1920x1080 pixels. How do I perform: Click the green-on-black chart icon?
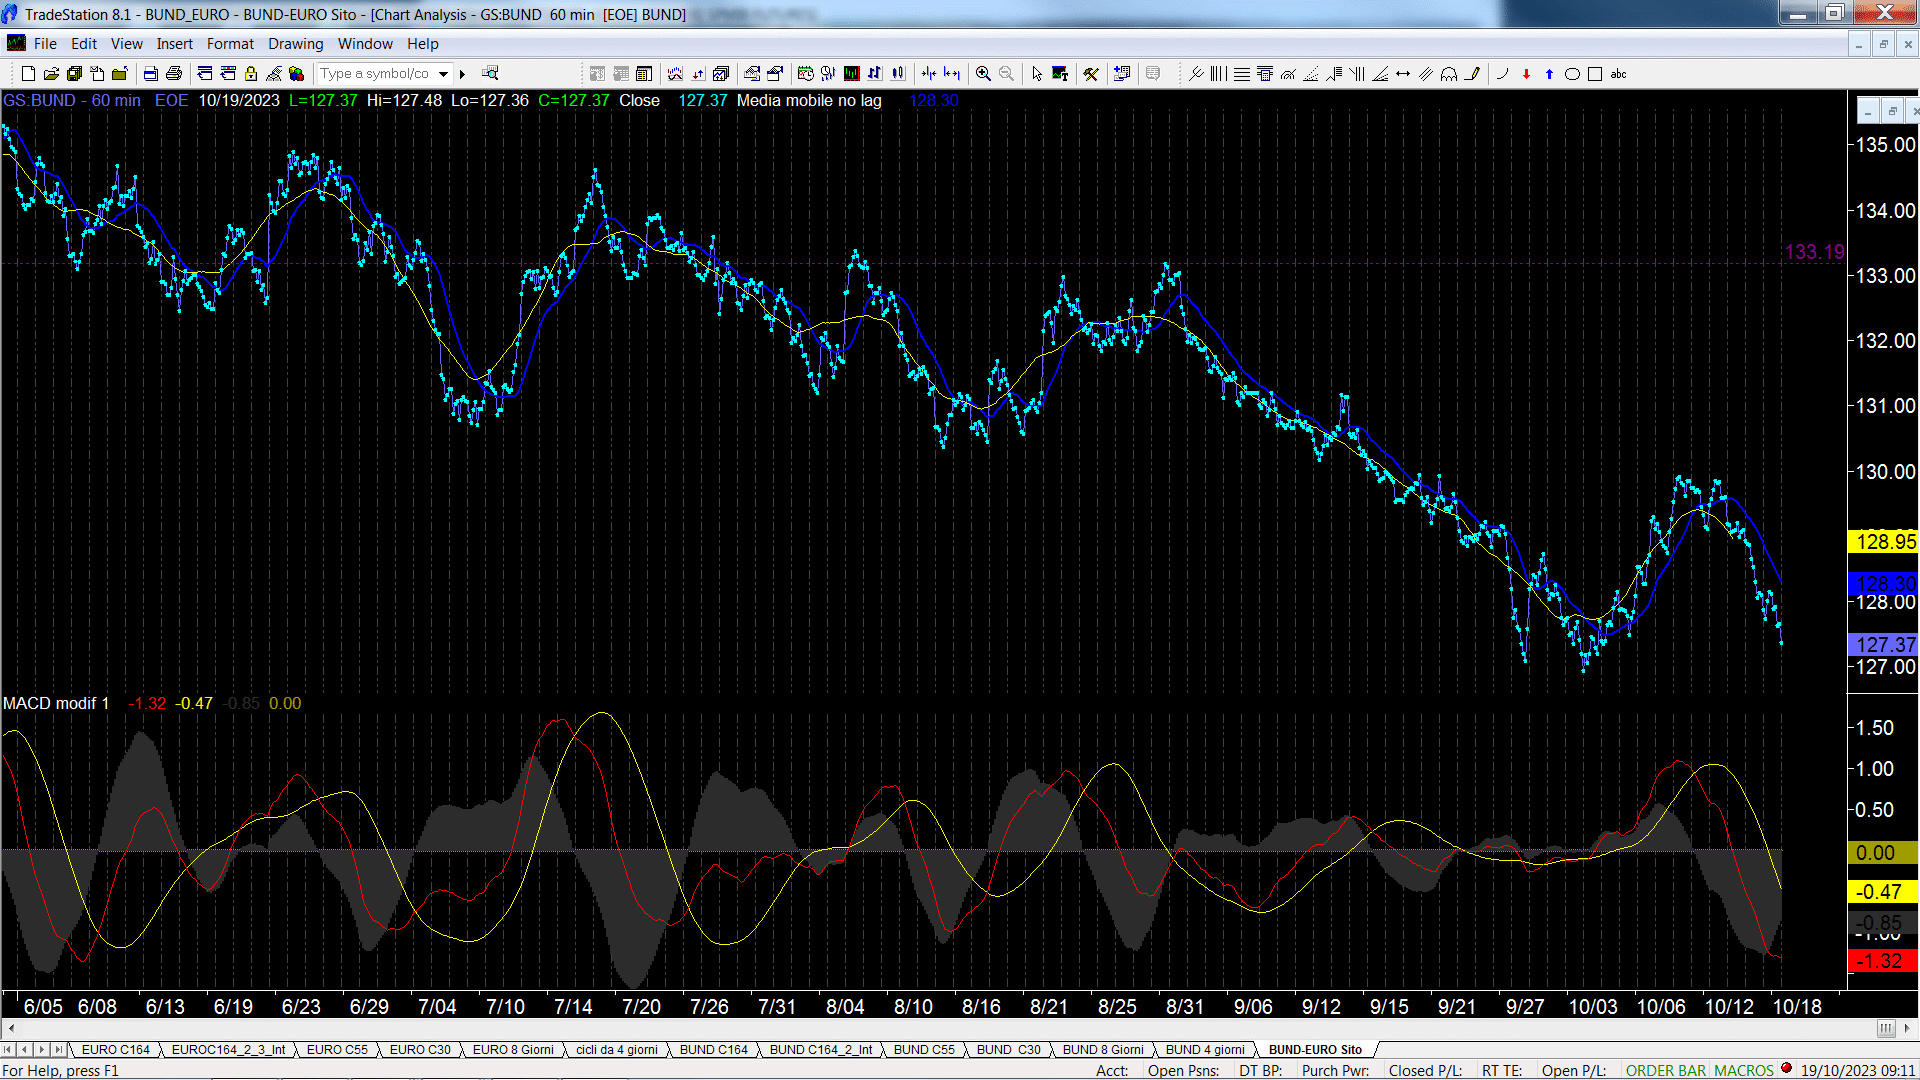851,74
